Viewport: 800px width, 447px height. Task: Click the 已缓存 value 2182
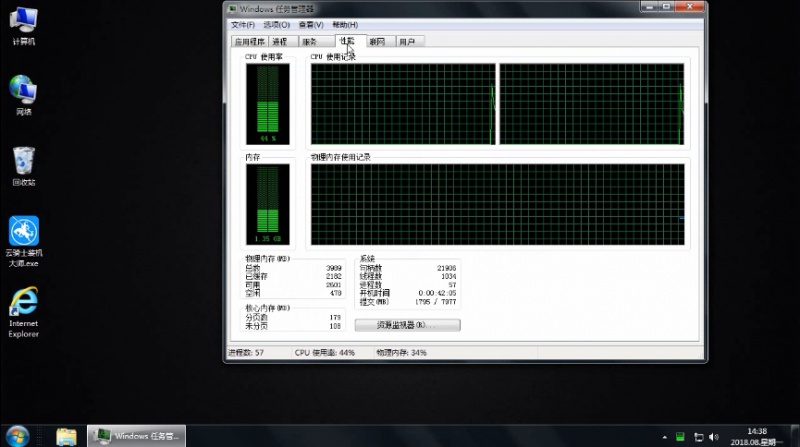[334, 276]
